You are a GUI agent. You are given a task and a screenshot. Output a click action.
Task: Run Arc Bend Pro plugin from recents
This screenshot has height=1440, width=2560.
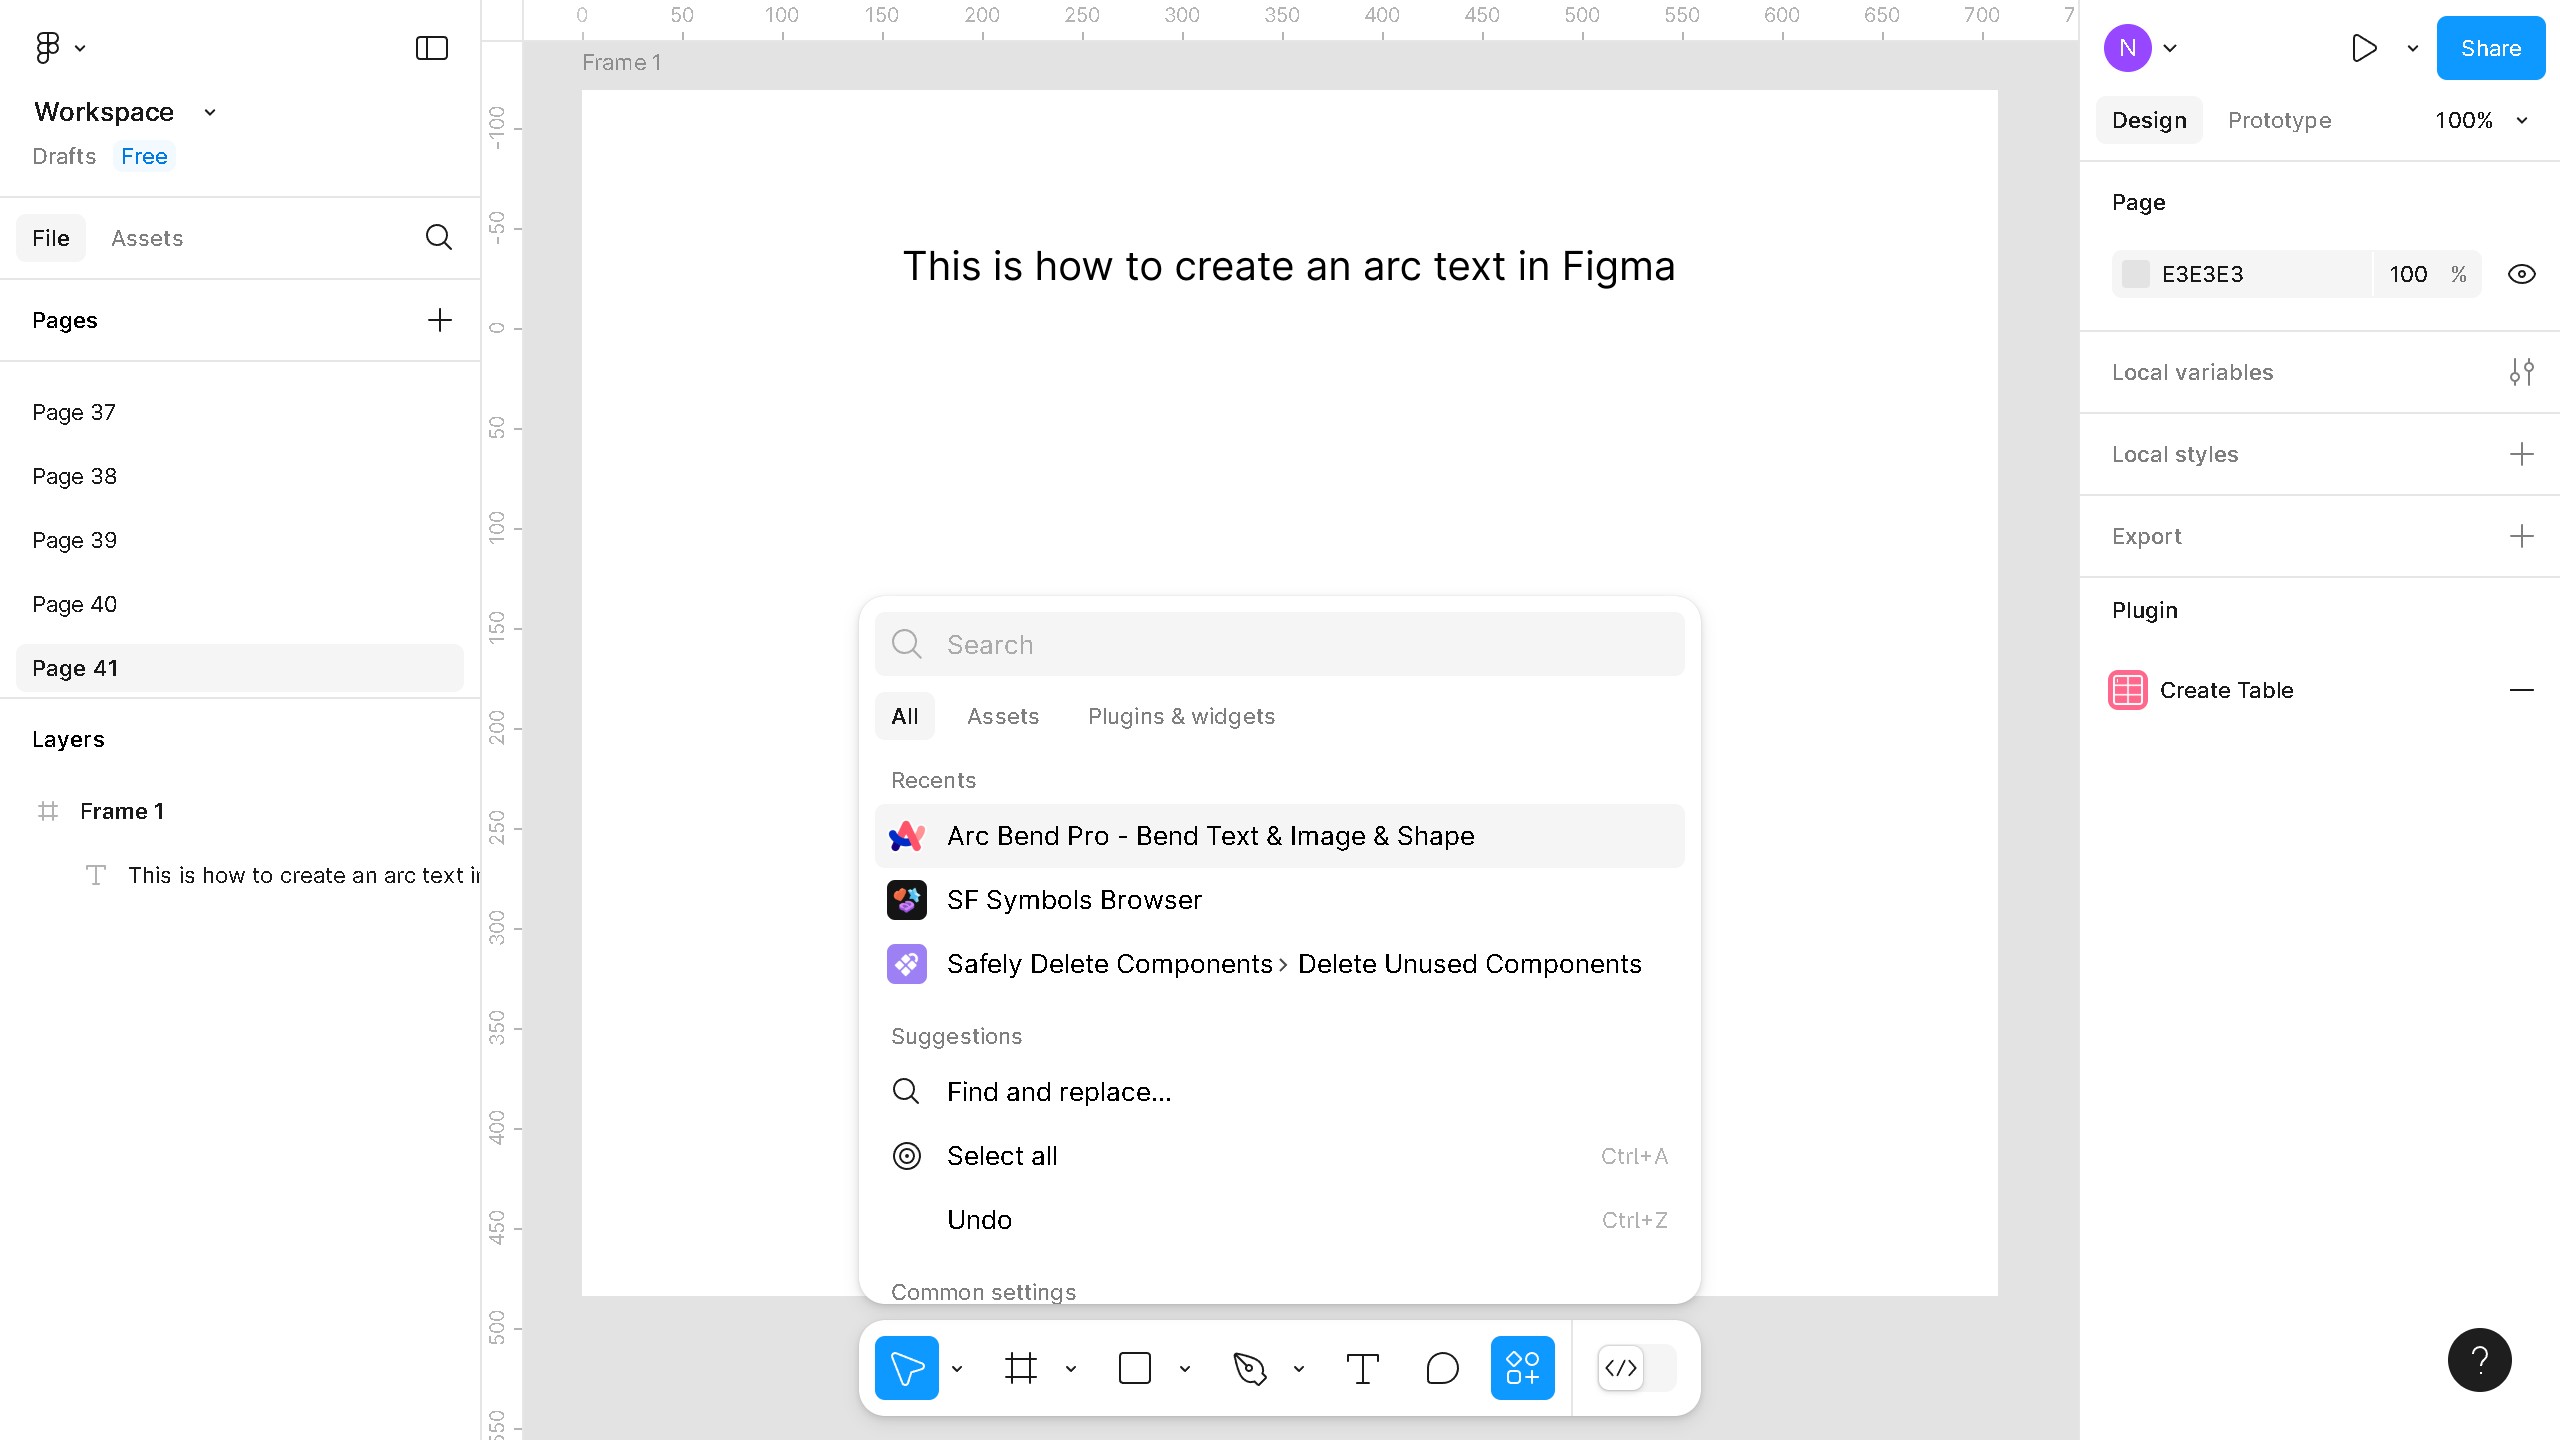tap(1210, 836)
